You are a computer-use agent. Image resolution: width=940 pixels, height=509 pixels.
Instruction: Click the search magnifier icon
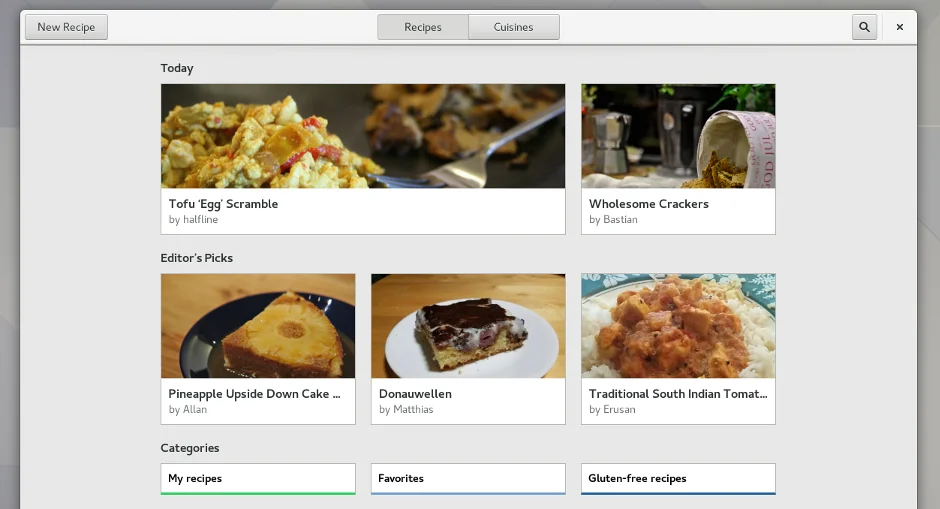(x=864, y=27)
